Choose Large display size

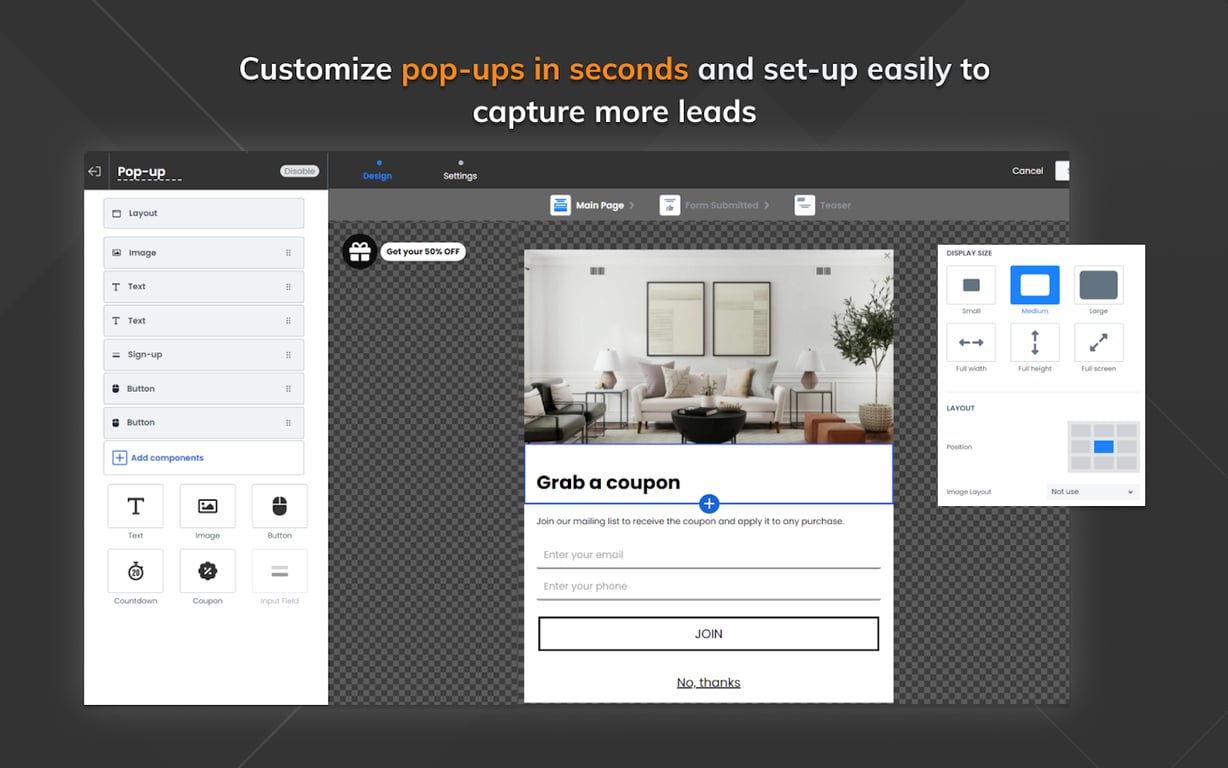[1098, 285]
